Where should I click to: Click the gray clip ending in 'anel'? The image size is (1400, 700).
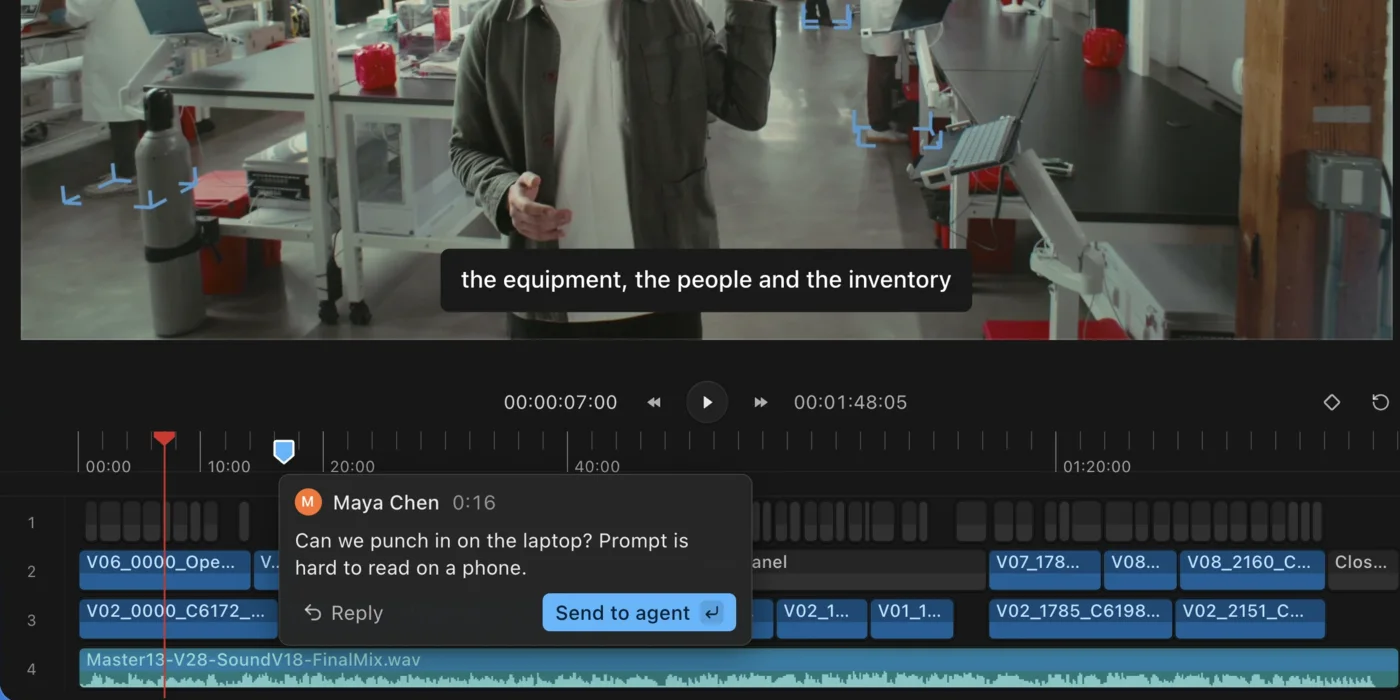[868, 570]
